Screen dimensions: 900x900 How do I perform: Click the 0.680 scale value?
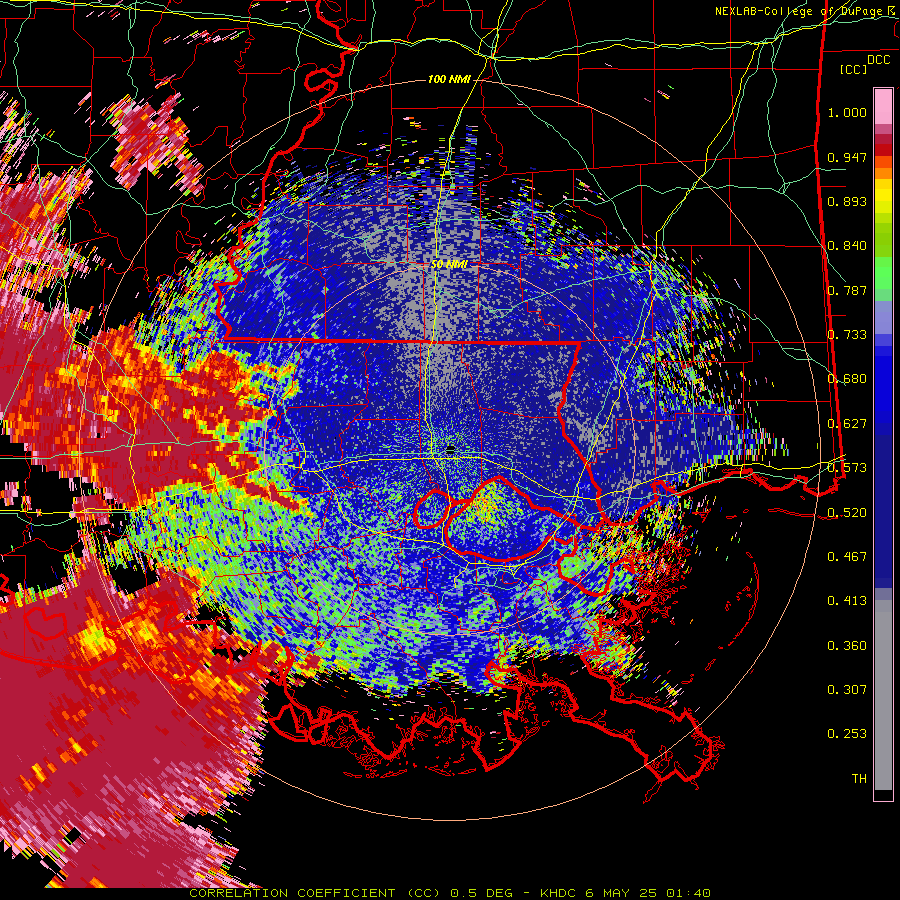pos(847,379)
